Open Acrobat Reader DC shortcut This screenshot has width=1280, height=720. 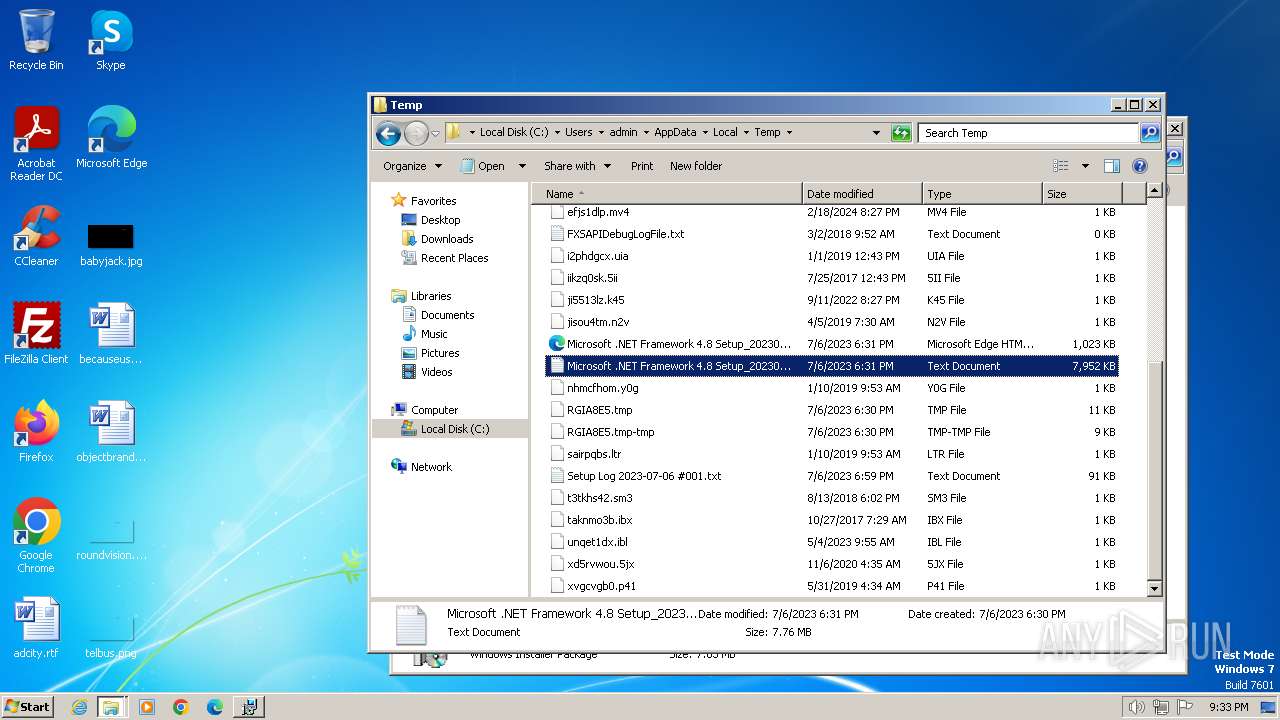[36, 143]
